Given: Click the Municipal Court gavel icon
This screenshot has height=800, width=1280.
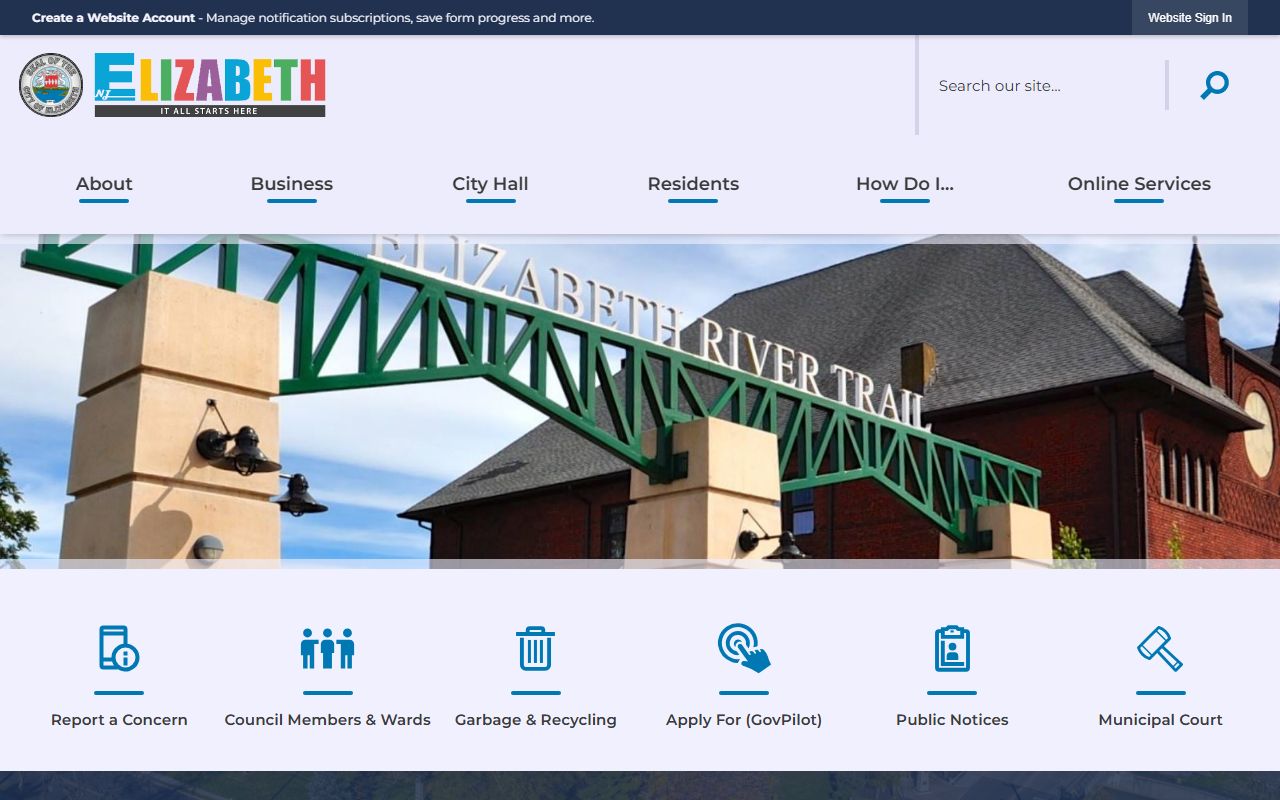Looking at the screenshot, I should pyautogui.click(x=1160, y=648).
